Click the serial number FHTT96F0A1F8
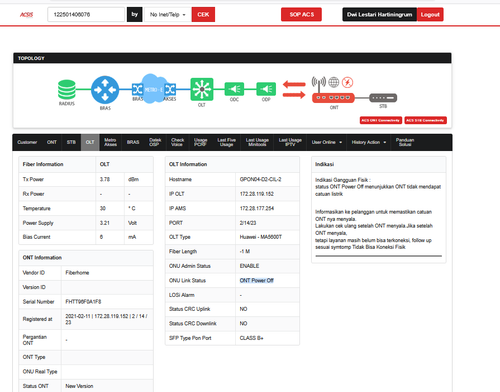The width and height of the screenshot is (500, 392). point(83,302)
